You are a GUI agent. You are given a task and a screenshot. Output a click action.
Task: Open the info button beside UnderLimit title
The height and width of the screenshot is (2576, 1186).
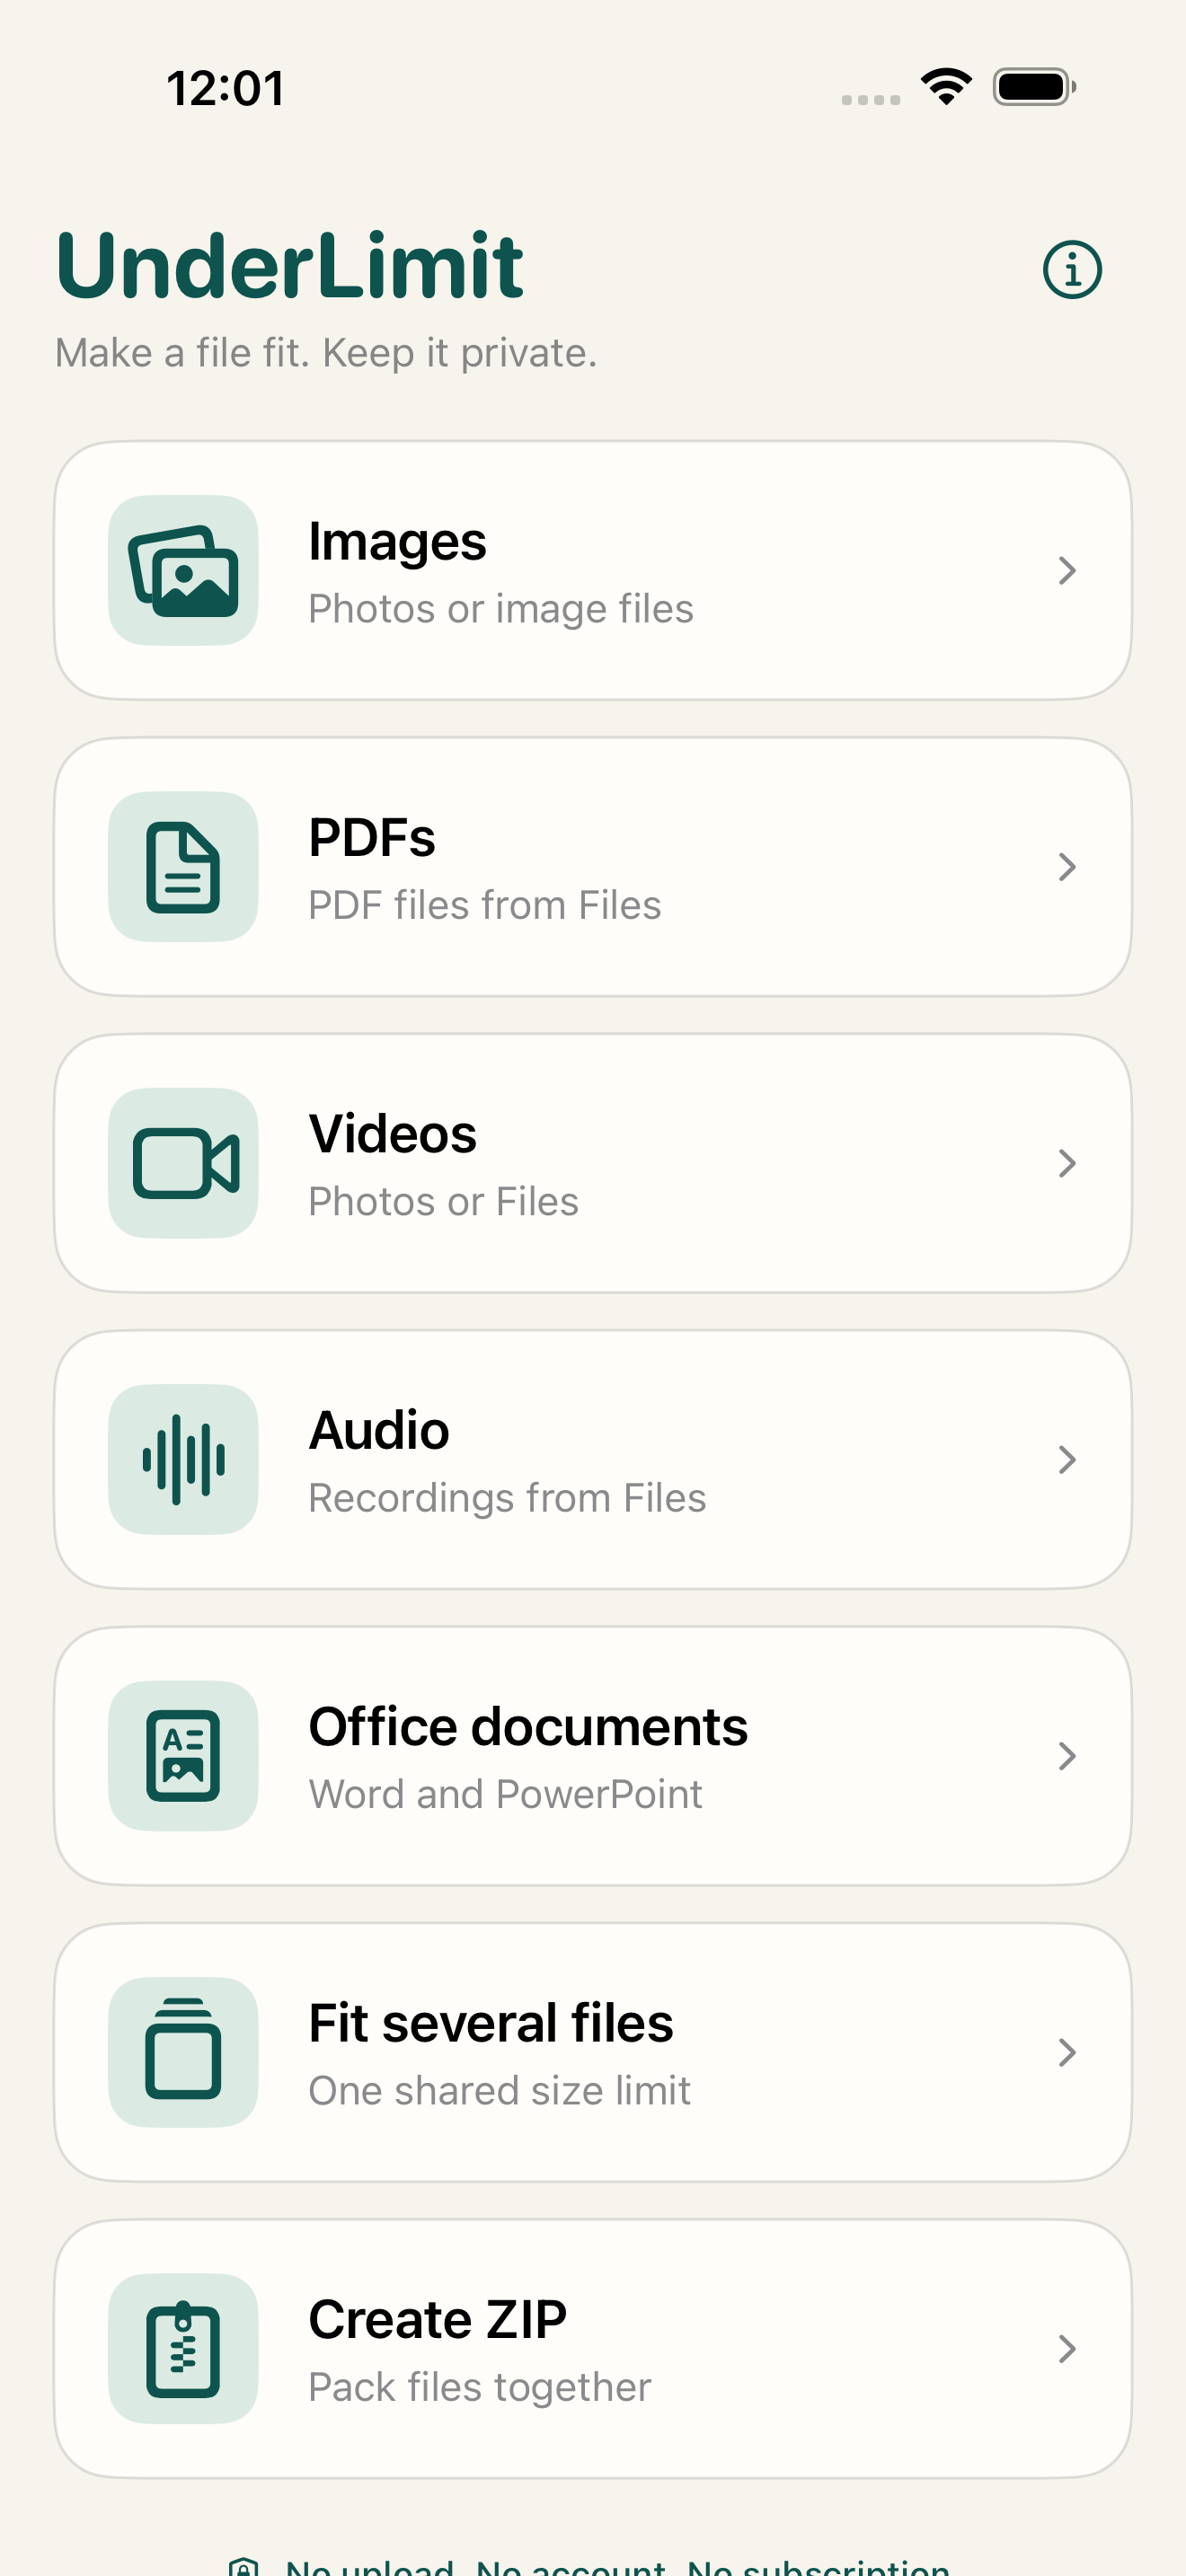[x=1072, y=269]
